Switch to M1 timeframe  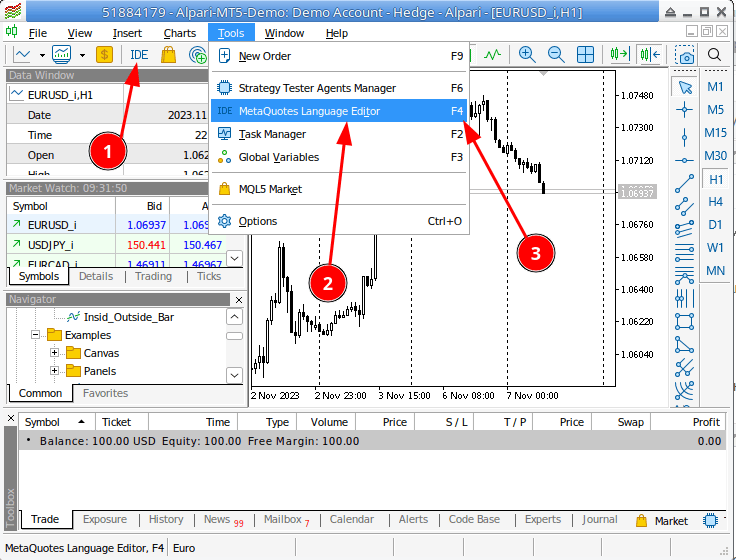(x=715, y=87)
